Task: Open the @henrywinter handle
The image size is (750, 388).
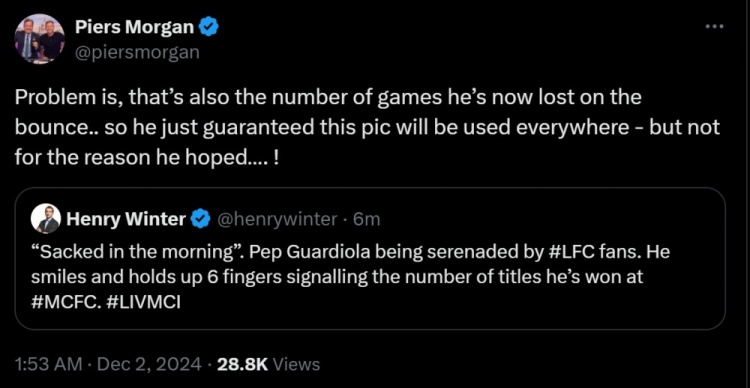Action: point(277,220)
